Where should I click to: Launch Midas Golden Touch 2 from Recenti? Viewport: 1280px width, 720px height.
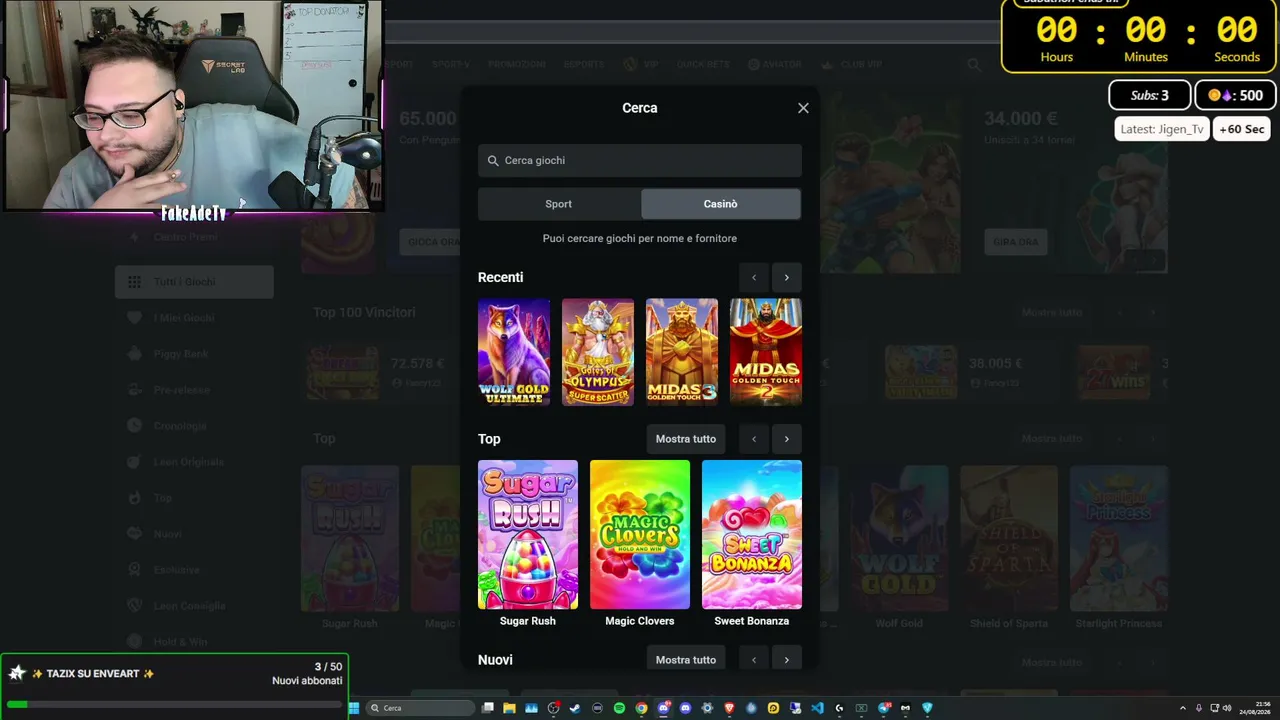pos(766,352)
